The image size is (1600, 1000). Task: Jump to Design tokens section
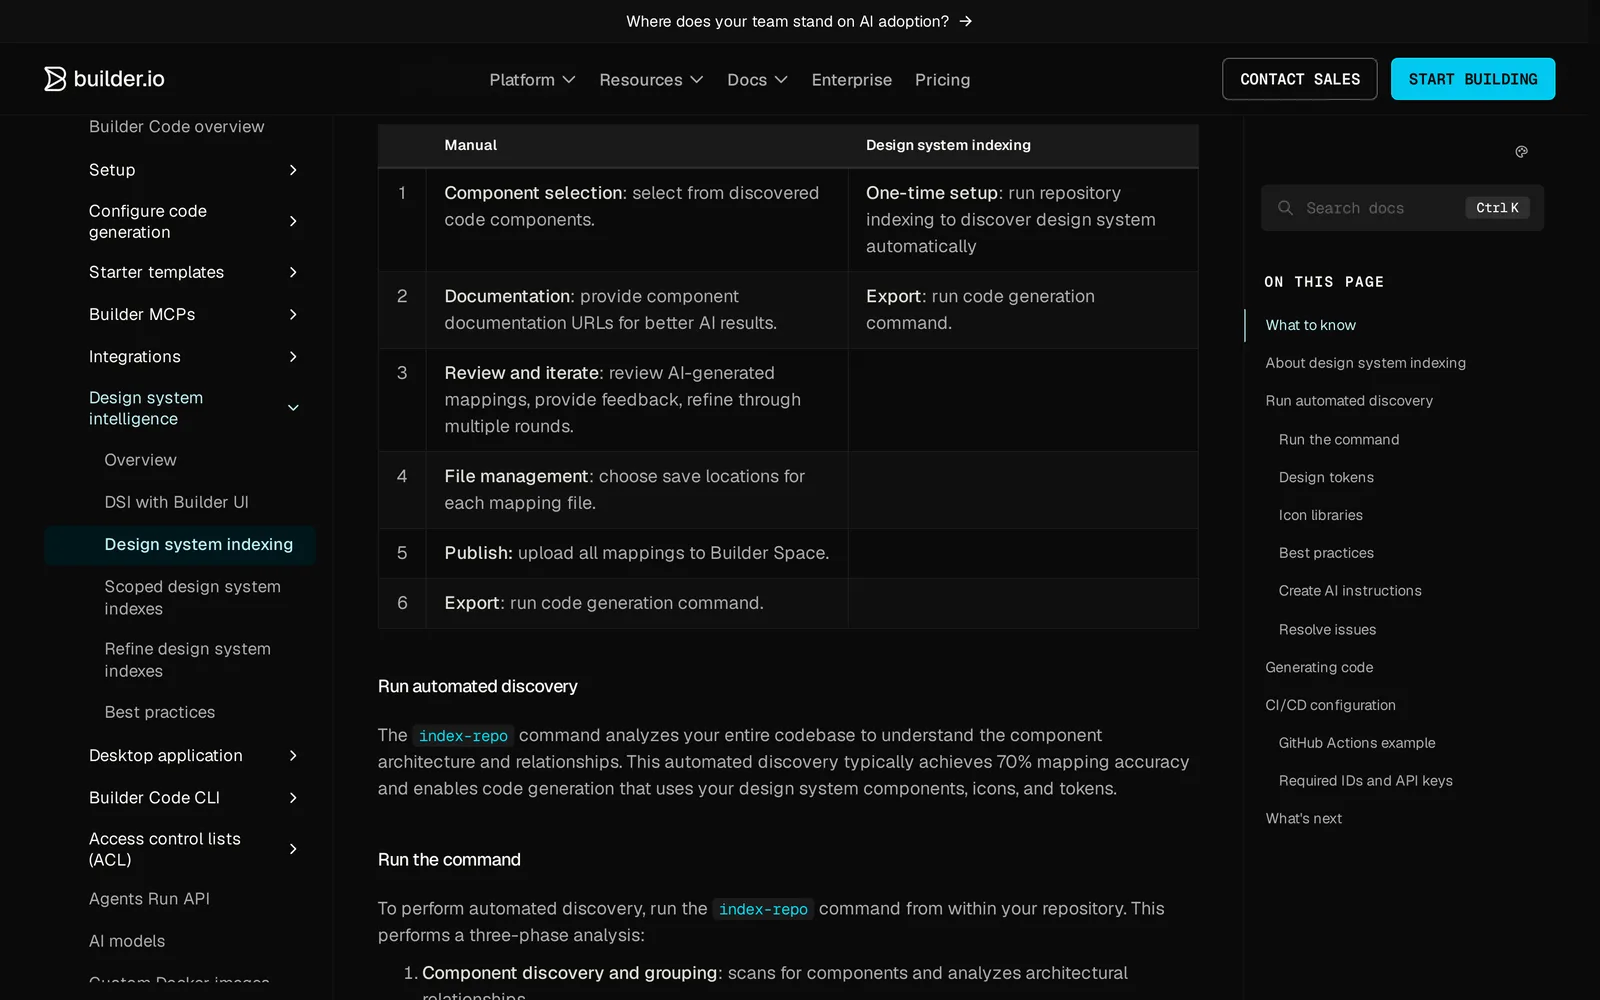1326,478
